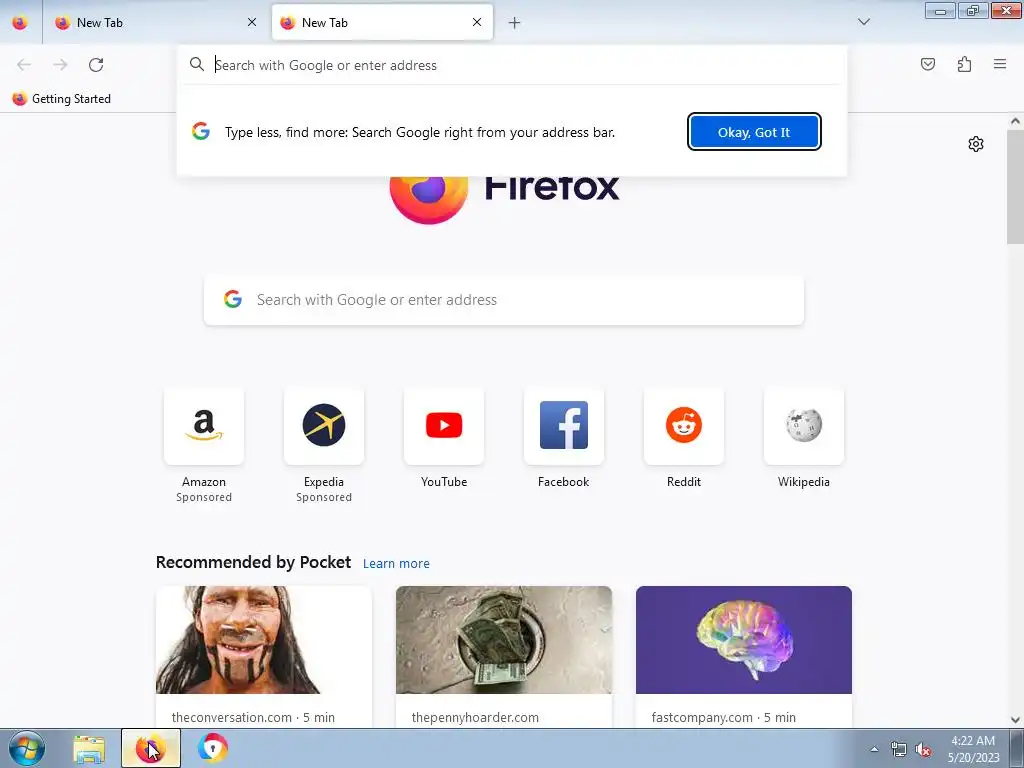Click the Amazon label text
Screen dimensions: 1024x768
coord(204,482)
